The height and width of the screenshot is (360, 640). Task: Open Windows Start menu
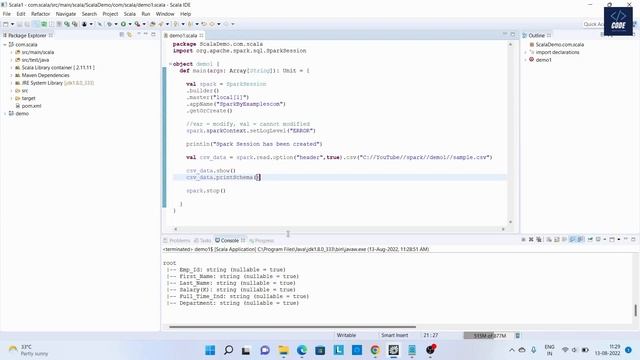[210, 350]
